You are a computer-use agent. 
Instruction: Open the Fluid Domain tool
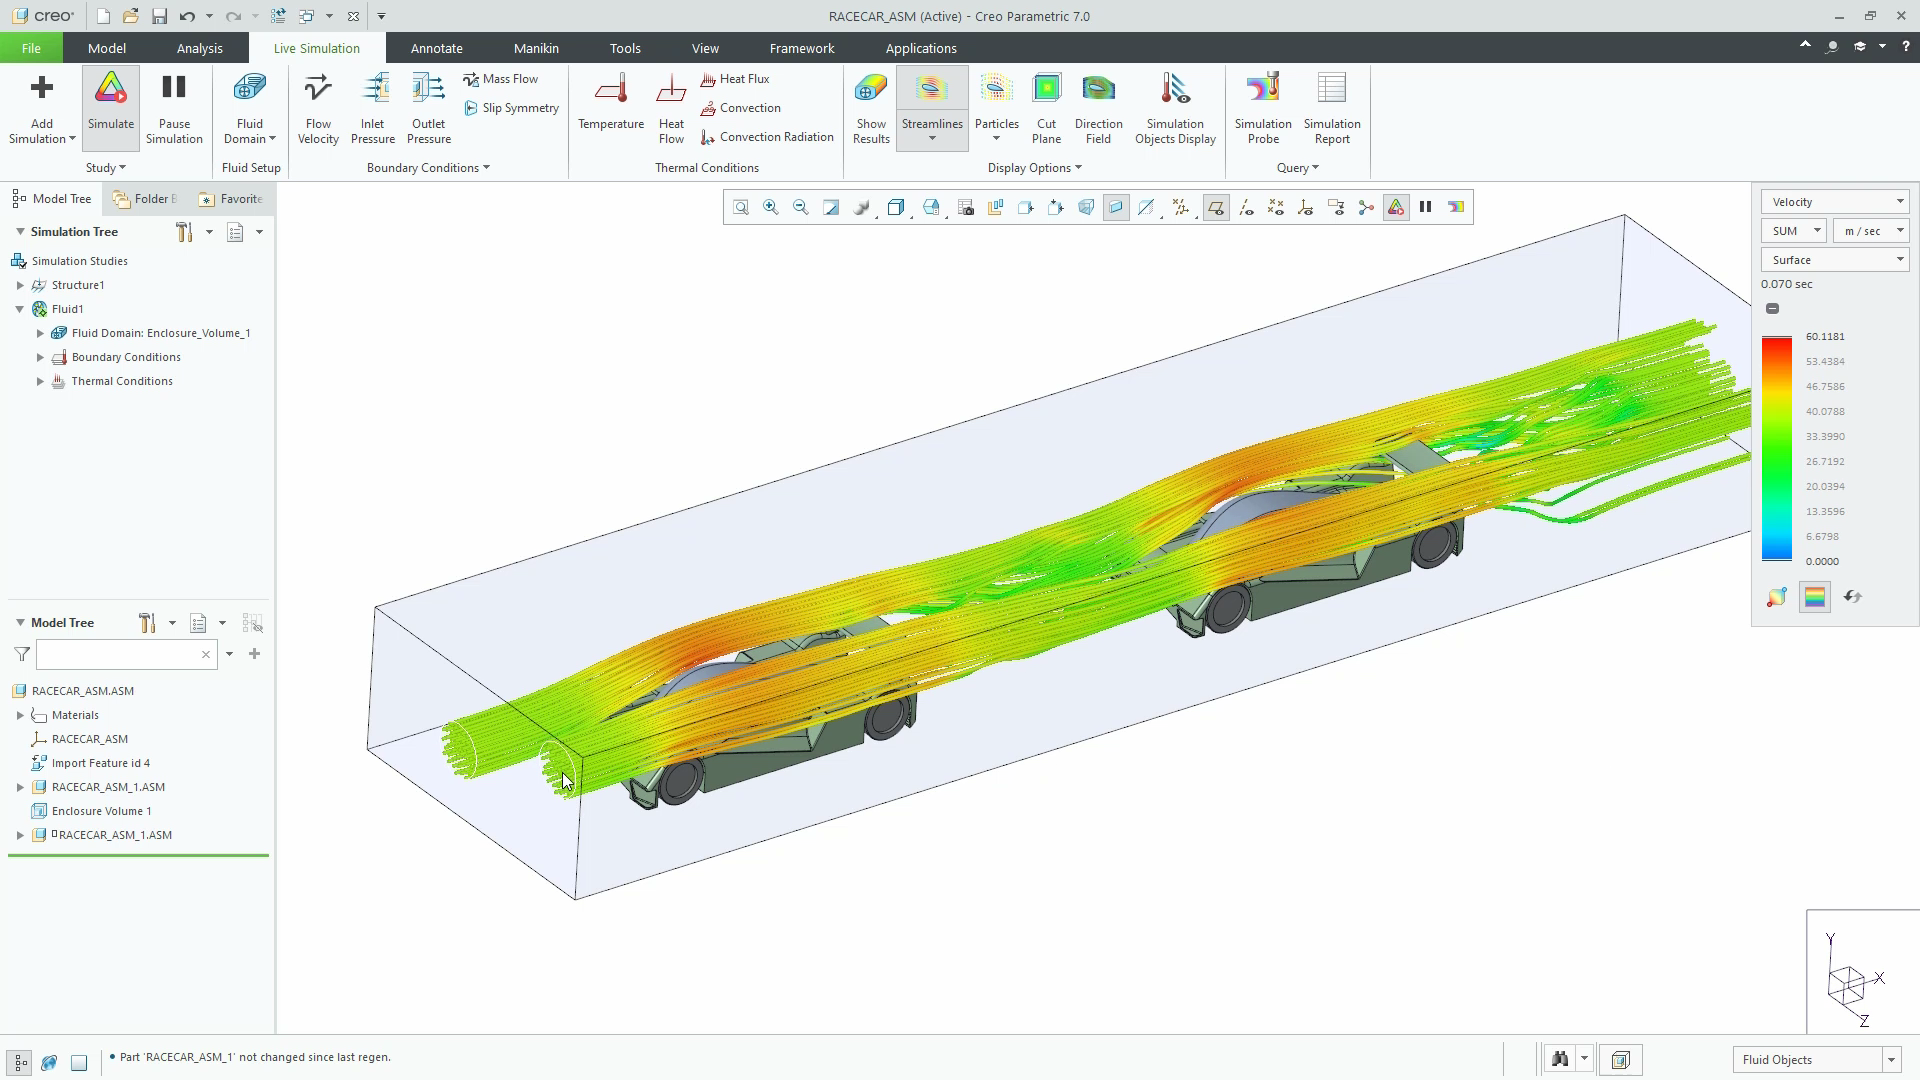pyautogui.click(x=250, y=108)
